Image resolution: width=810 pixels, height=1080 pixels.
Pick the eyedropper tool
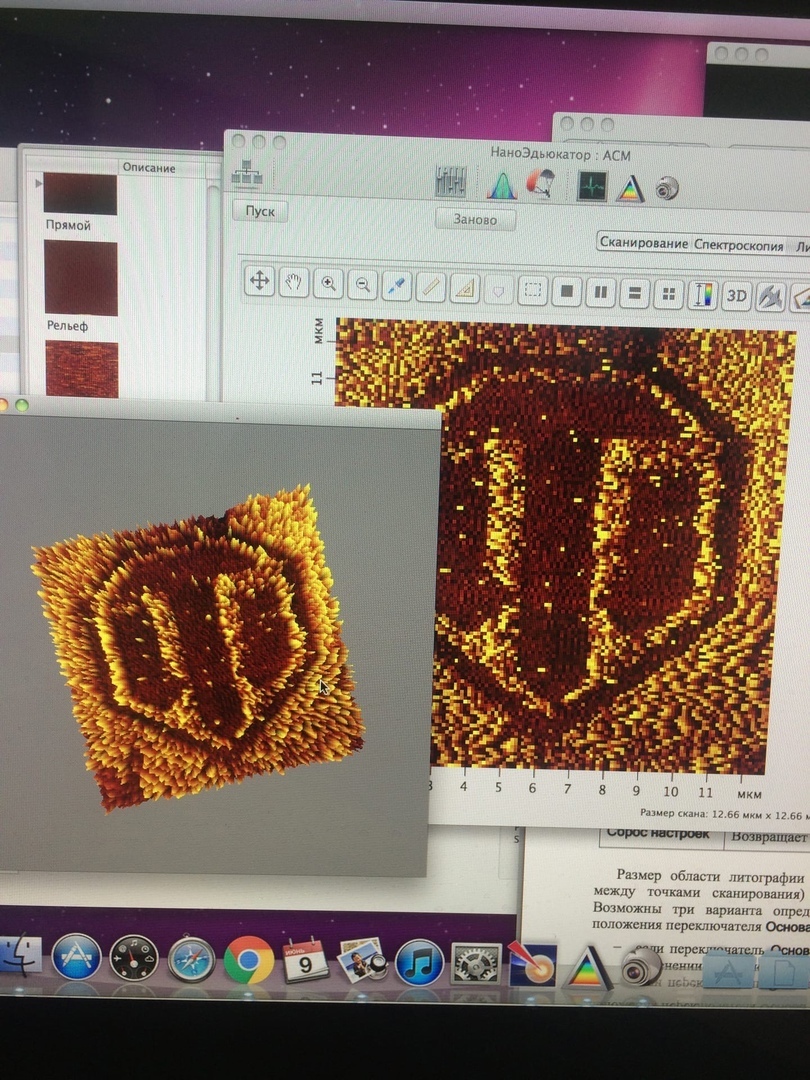point(396,287)
